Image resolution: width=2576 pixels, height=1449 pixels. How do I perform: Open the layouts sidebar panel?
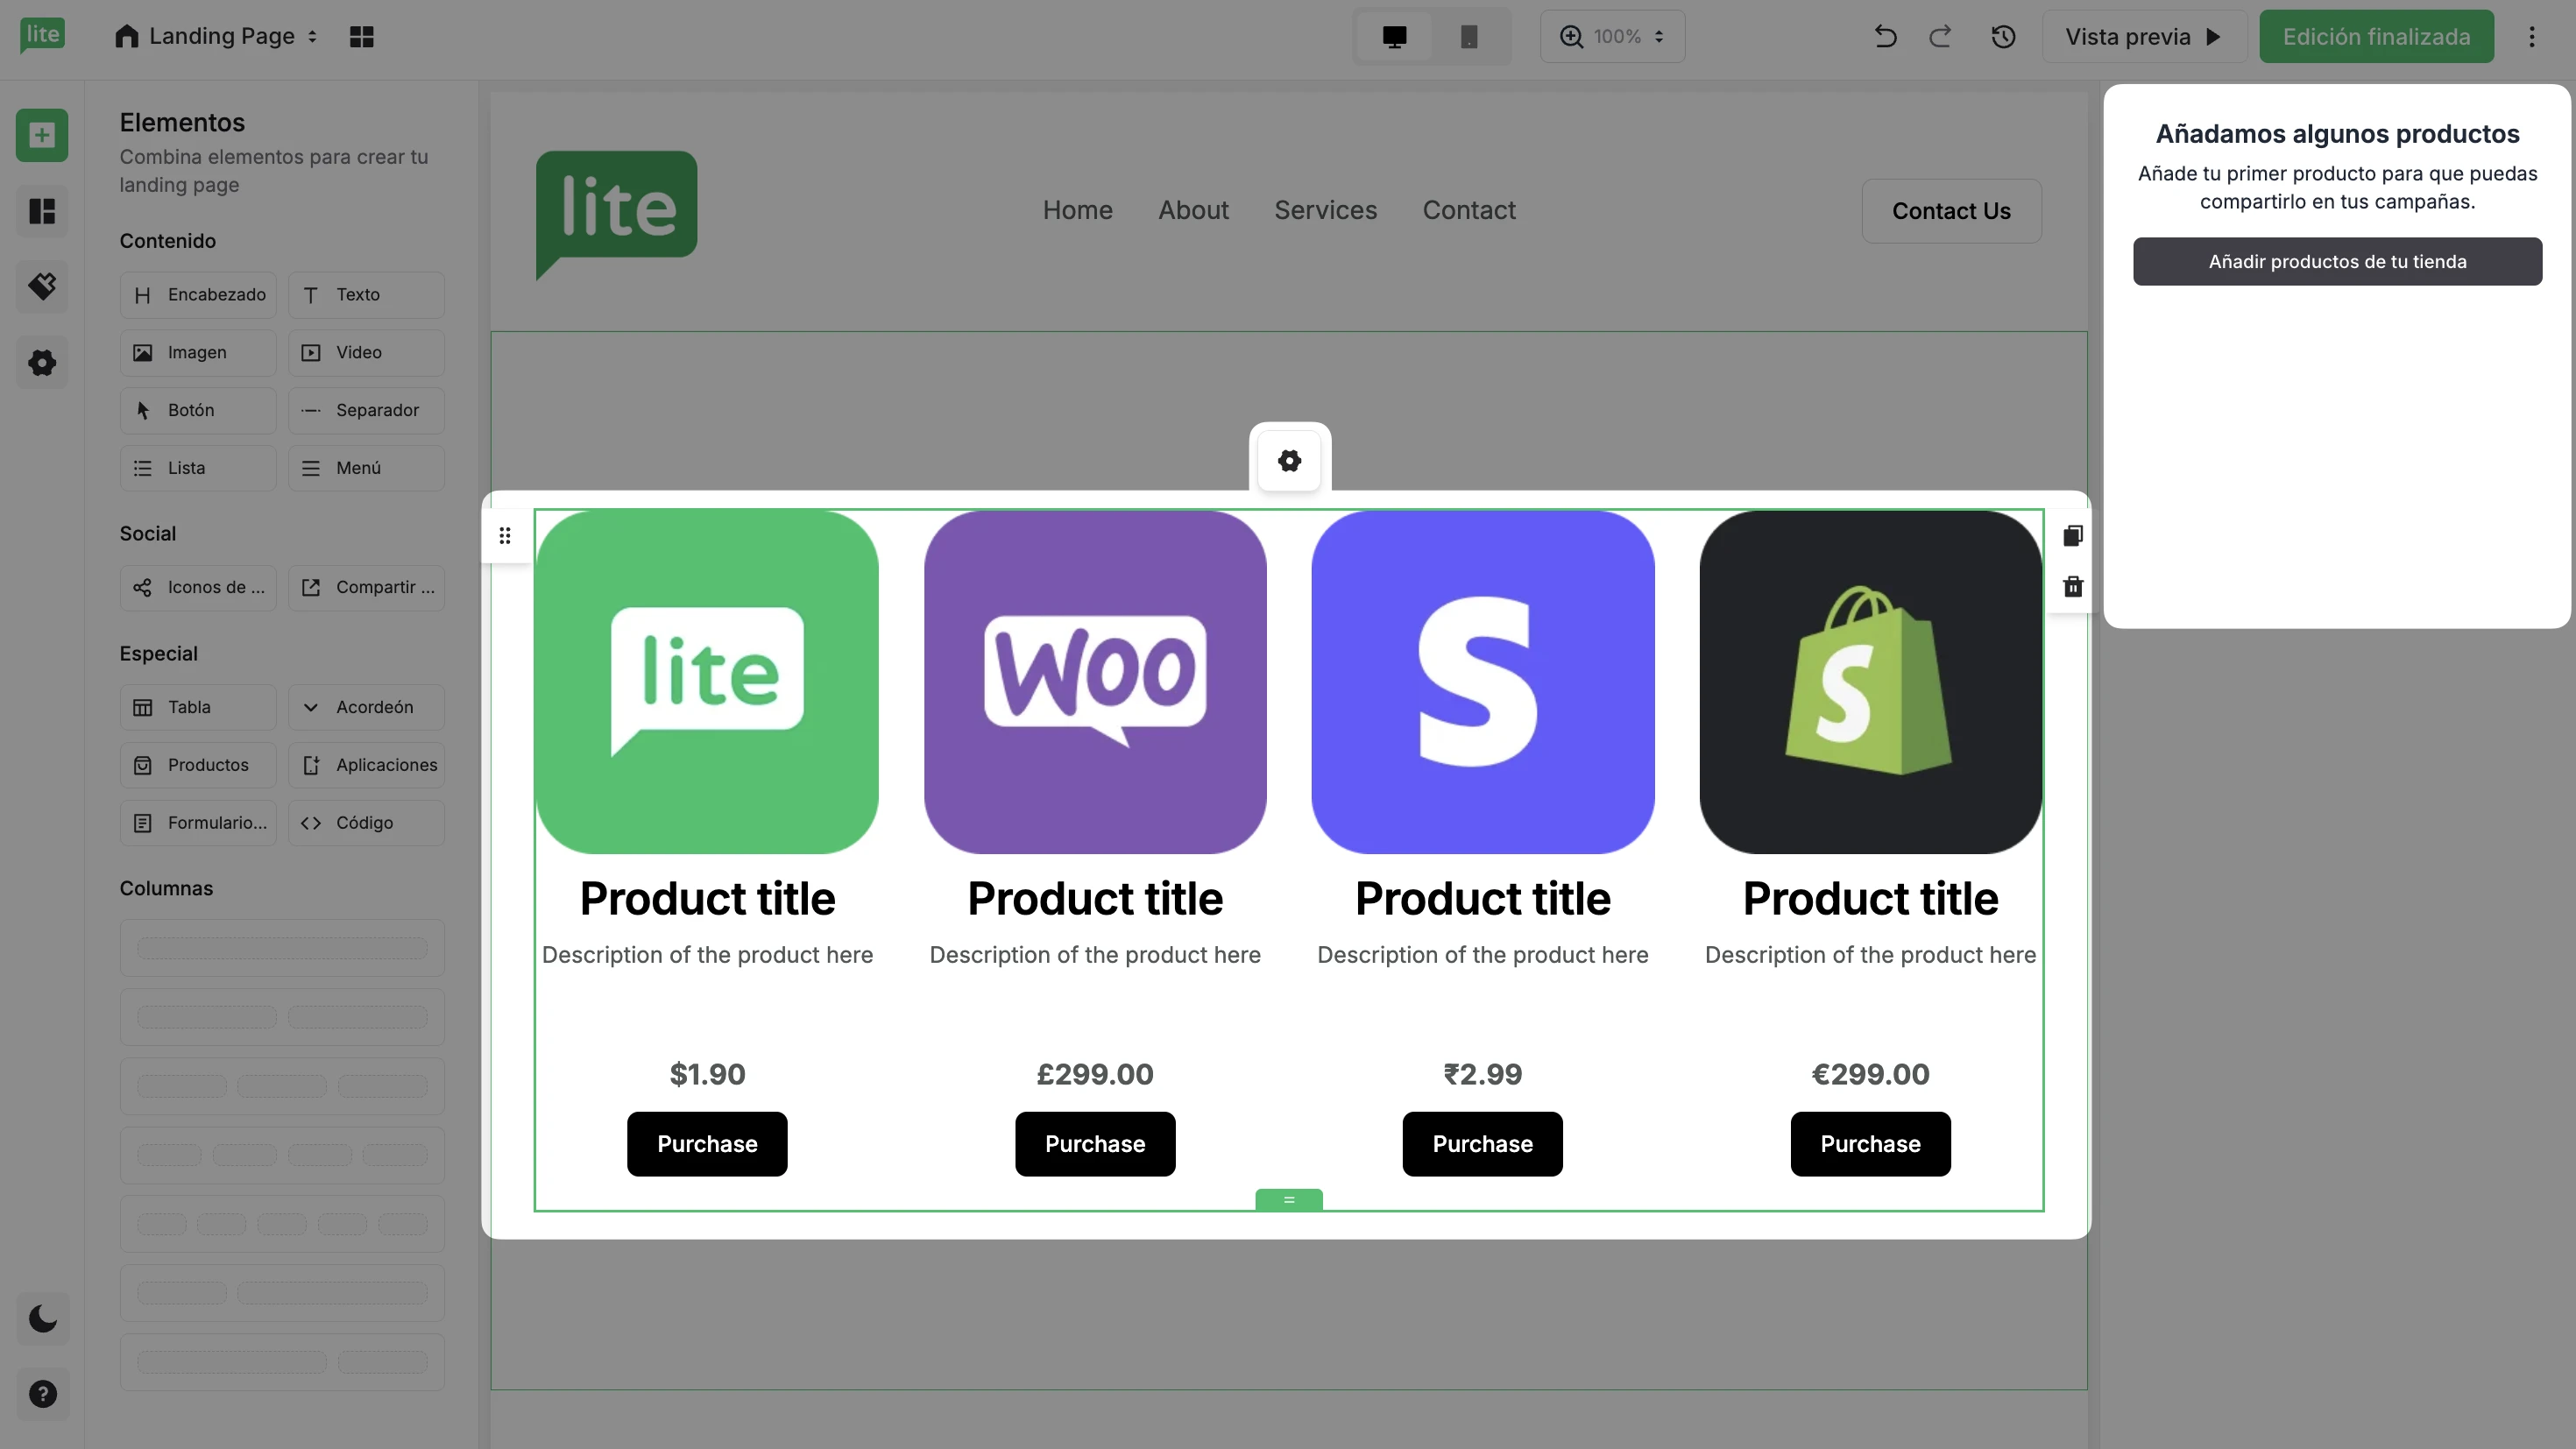point(42,211)
